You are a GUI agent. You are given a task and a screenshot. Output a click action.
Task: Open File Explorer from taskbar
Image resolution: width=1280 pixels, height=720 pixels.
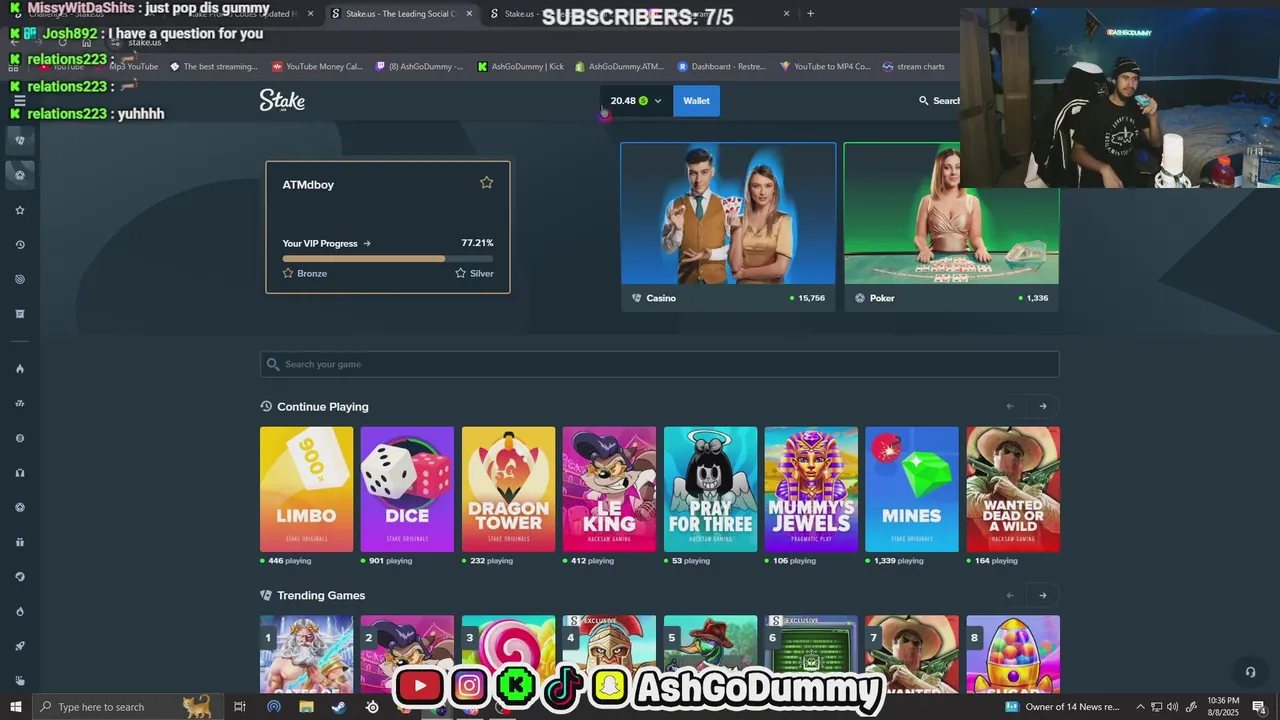click(306, 707)
